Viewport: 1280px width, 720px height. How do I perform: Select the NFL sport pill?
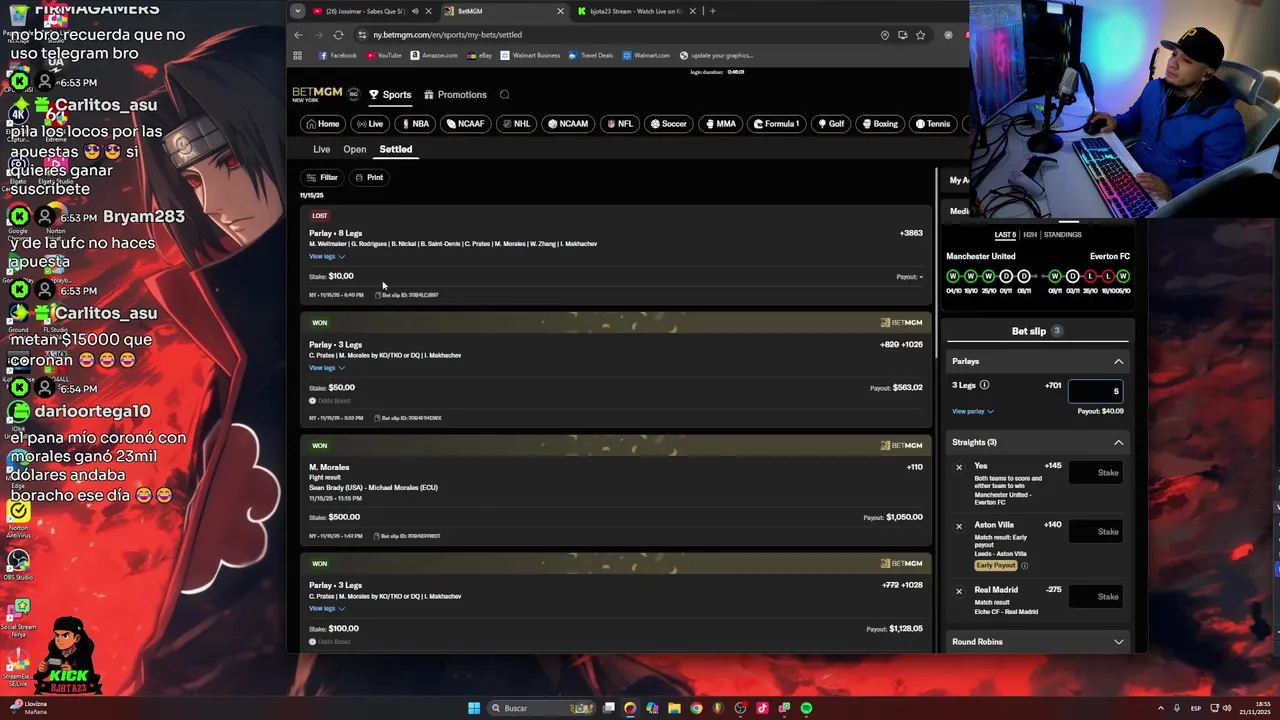[620, 124]
